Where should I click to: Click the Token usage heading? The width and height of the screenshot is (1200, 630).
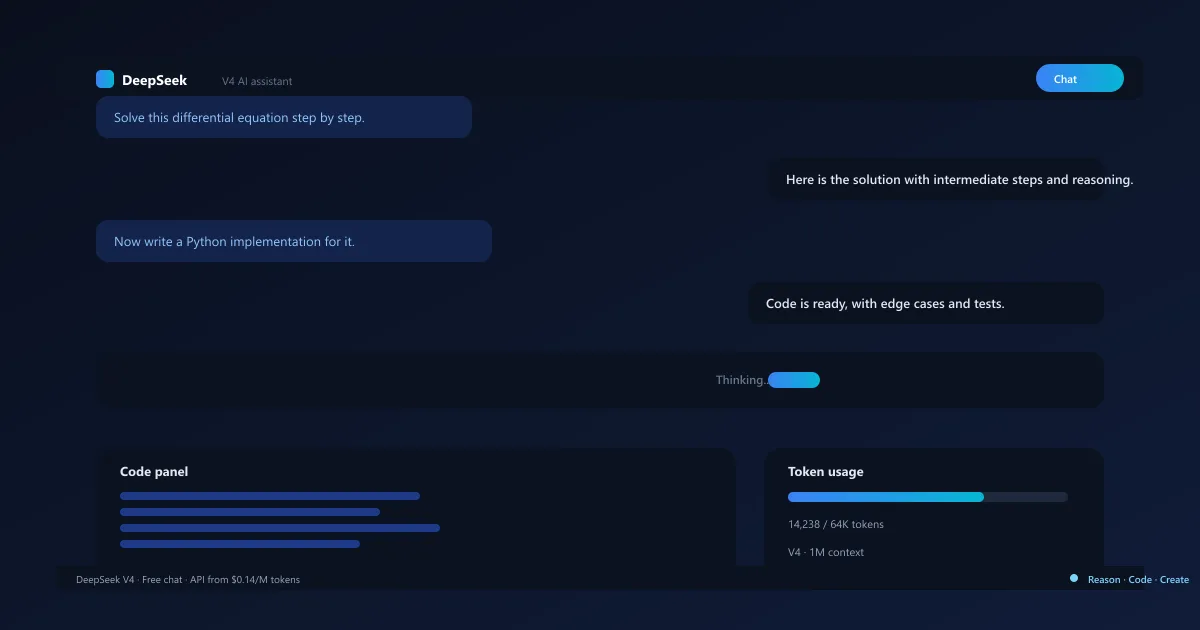[826, 471]
